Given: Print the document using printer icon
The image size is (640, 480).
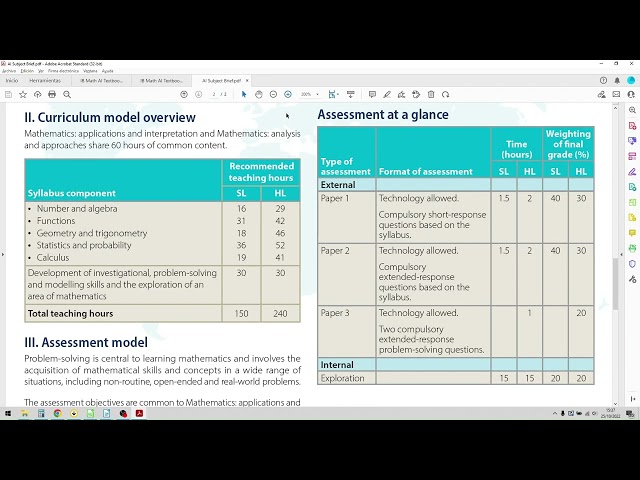Looking at the screenshot, I should click(x=52, y=95).
